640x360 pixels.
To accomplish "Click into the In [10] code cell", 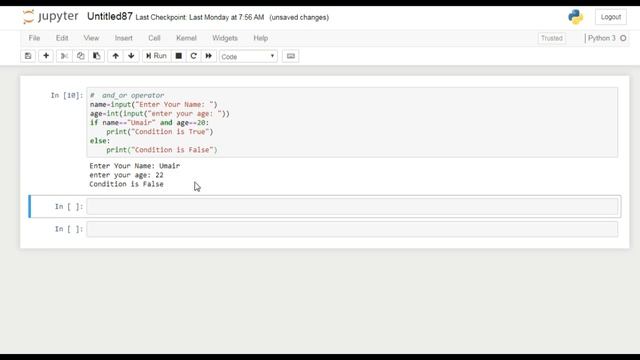I will [x=352, y=122].
